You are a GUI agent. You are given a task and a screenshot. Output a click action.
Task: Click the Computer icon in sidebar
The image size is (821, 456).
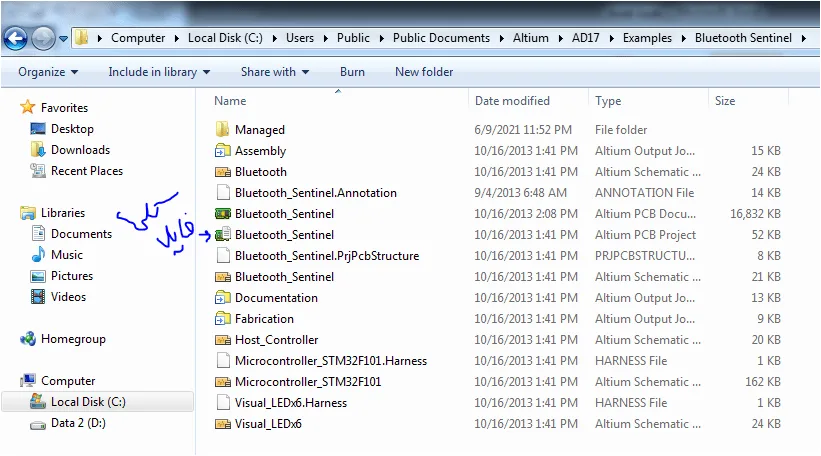(x=28, y=381)
